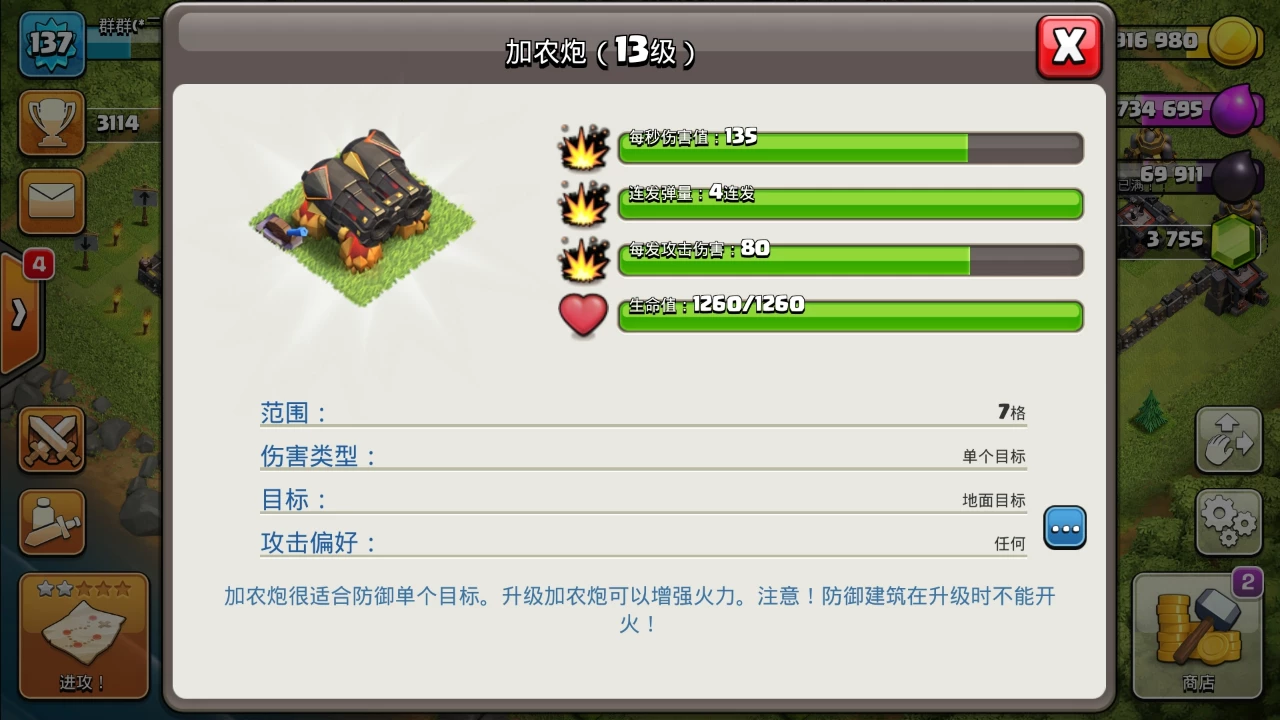
Task: Open the shop with hammer icon
Action: [x=1198, y=636]
